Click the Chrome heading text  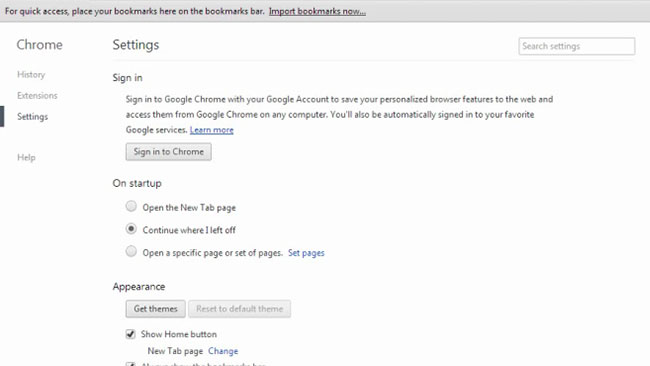(39, 45)
